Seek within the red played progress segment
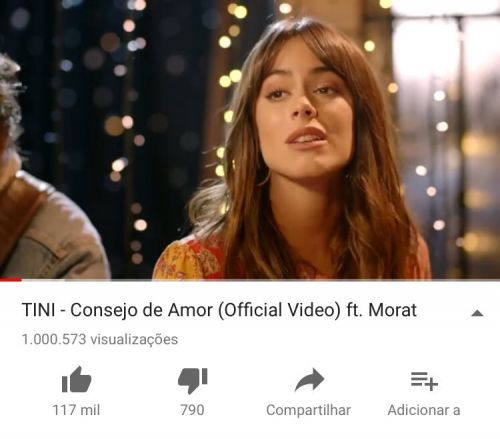 (11, 280)
